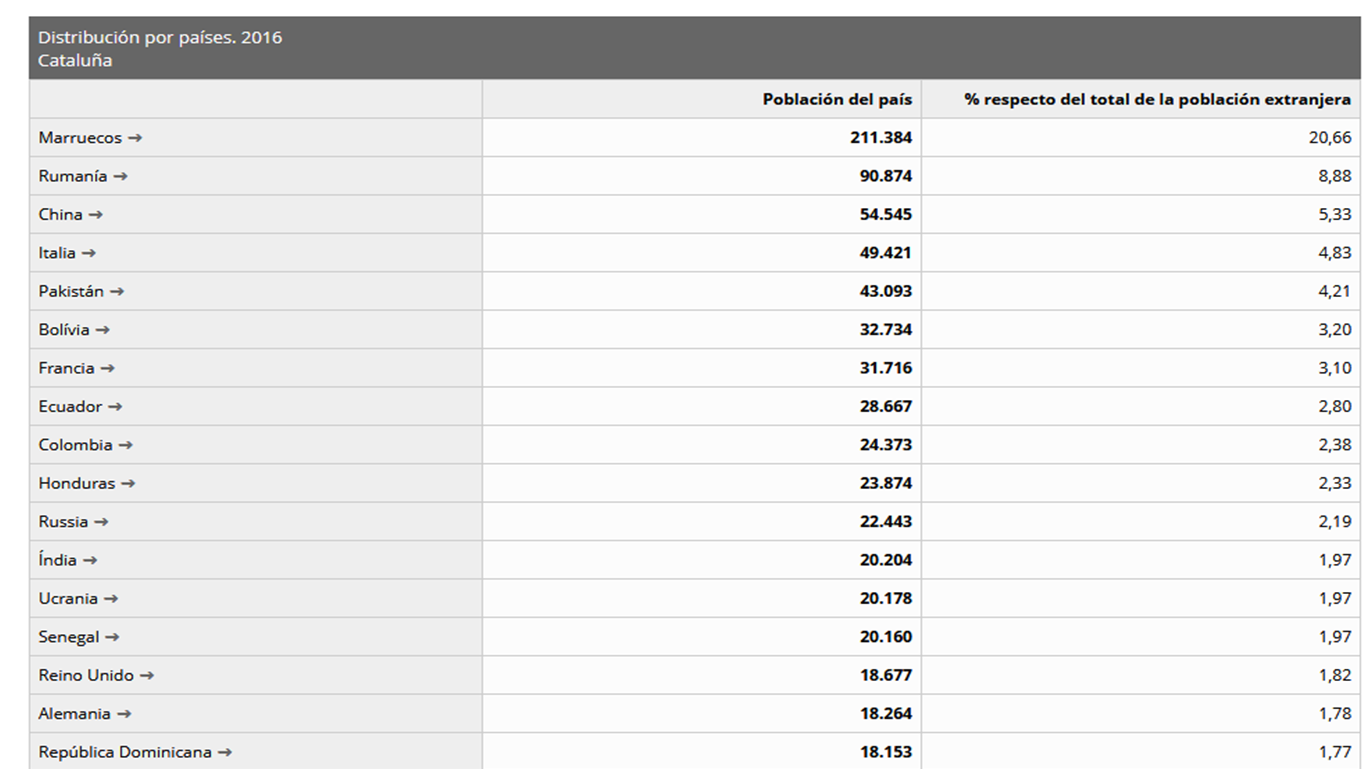Select percentage value 1,82
Screen dimensions: 1371x770
pyautogui.click(x=1334, y=676)
